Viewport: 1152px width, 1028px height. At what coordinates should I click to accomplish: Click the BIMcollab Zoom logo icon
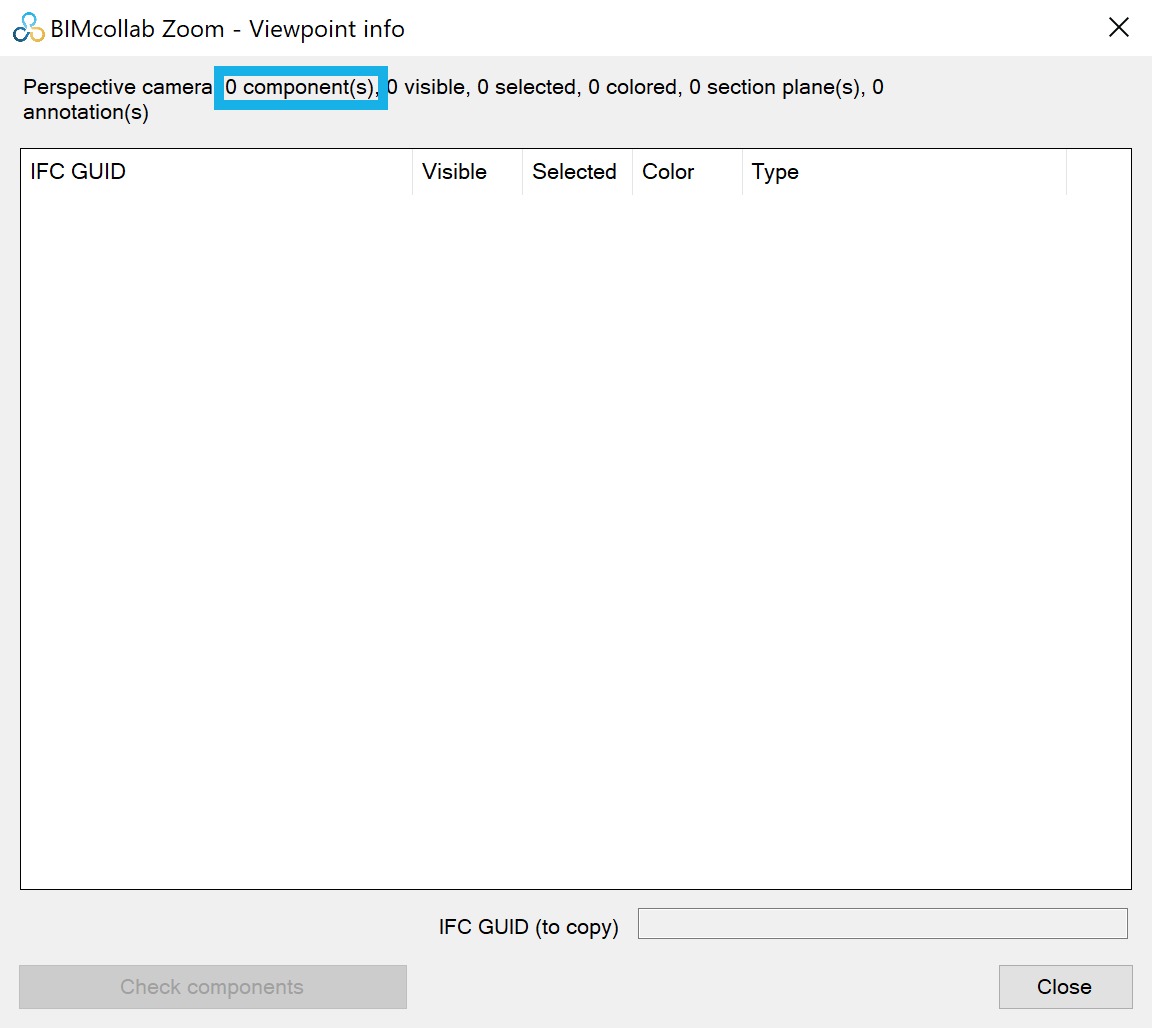click(x=29, y=28)
